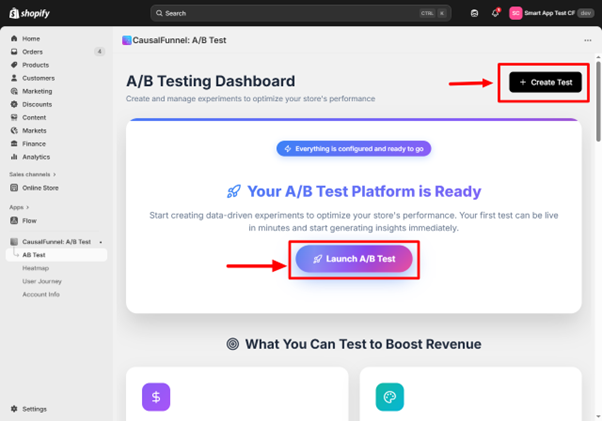Collapse the CausalFunnel: A/B Test sidebar group

coord(99,242)
